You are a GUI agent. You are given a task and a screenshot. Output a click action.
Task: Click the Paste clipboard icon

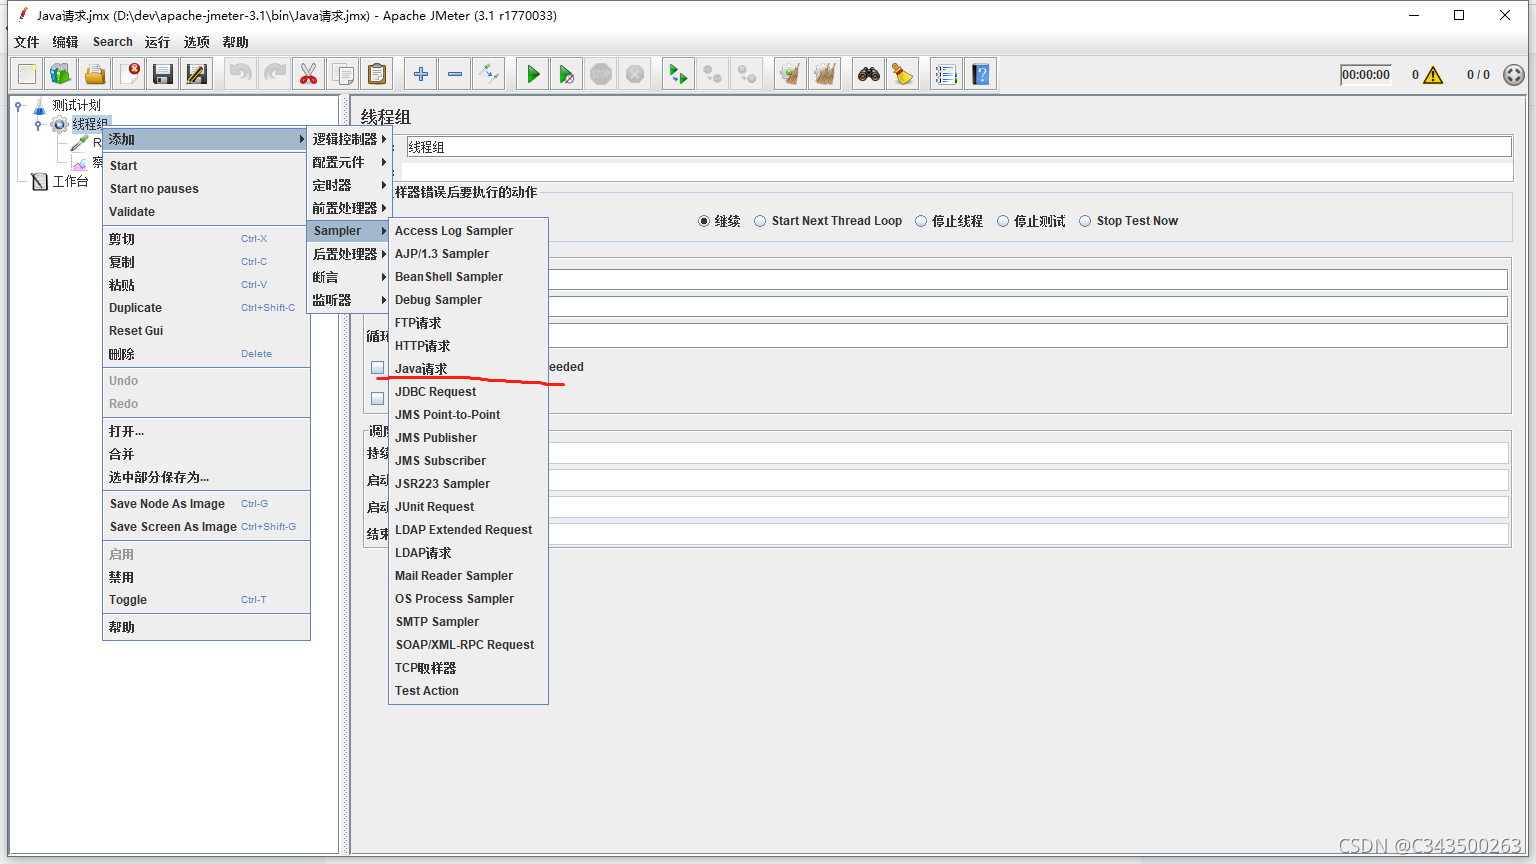[x=377, y=74]
